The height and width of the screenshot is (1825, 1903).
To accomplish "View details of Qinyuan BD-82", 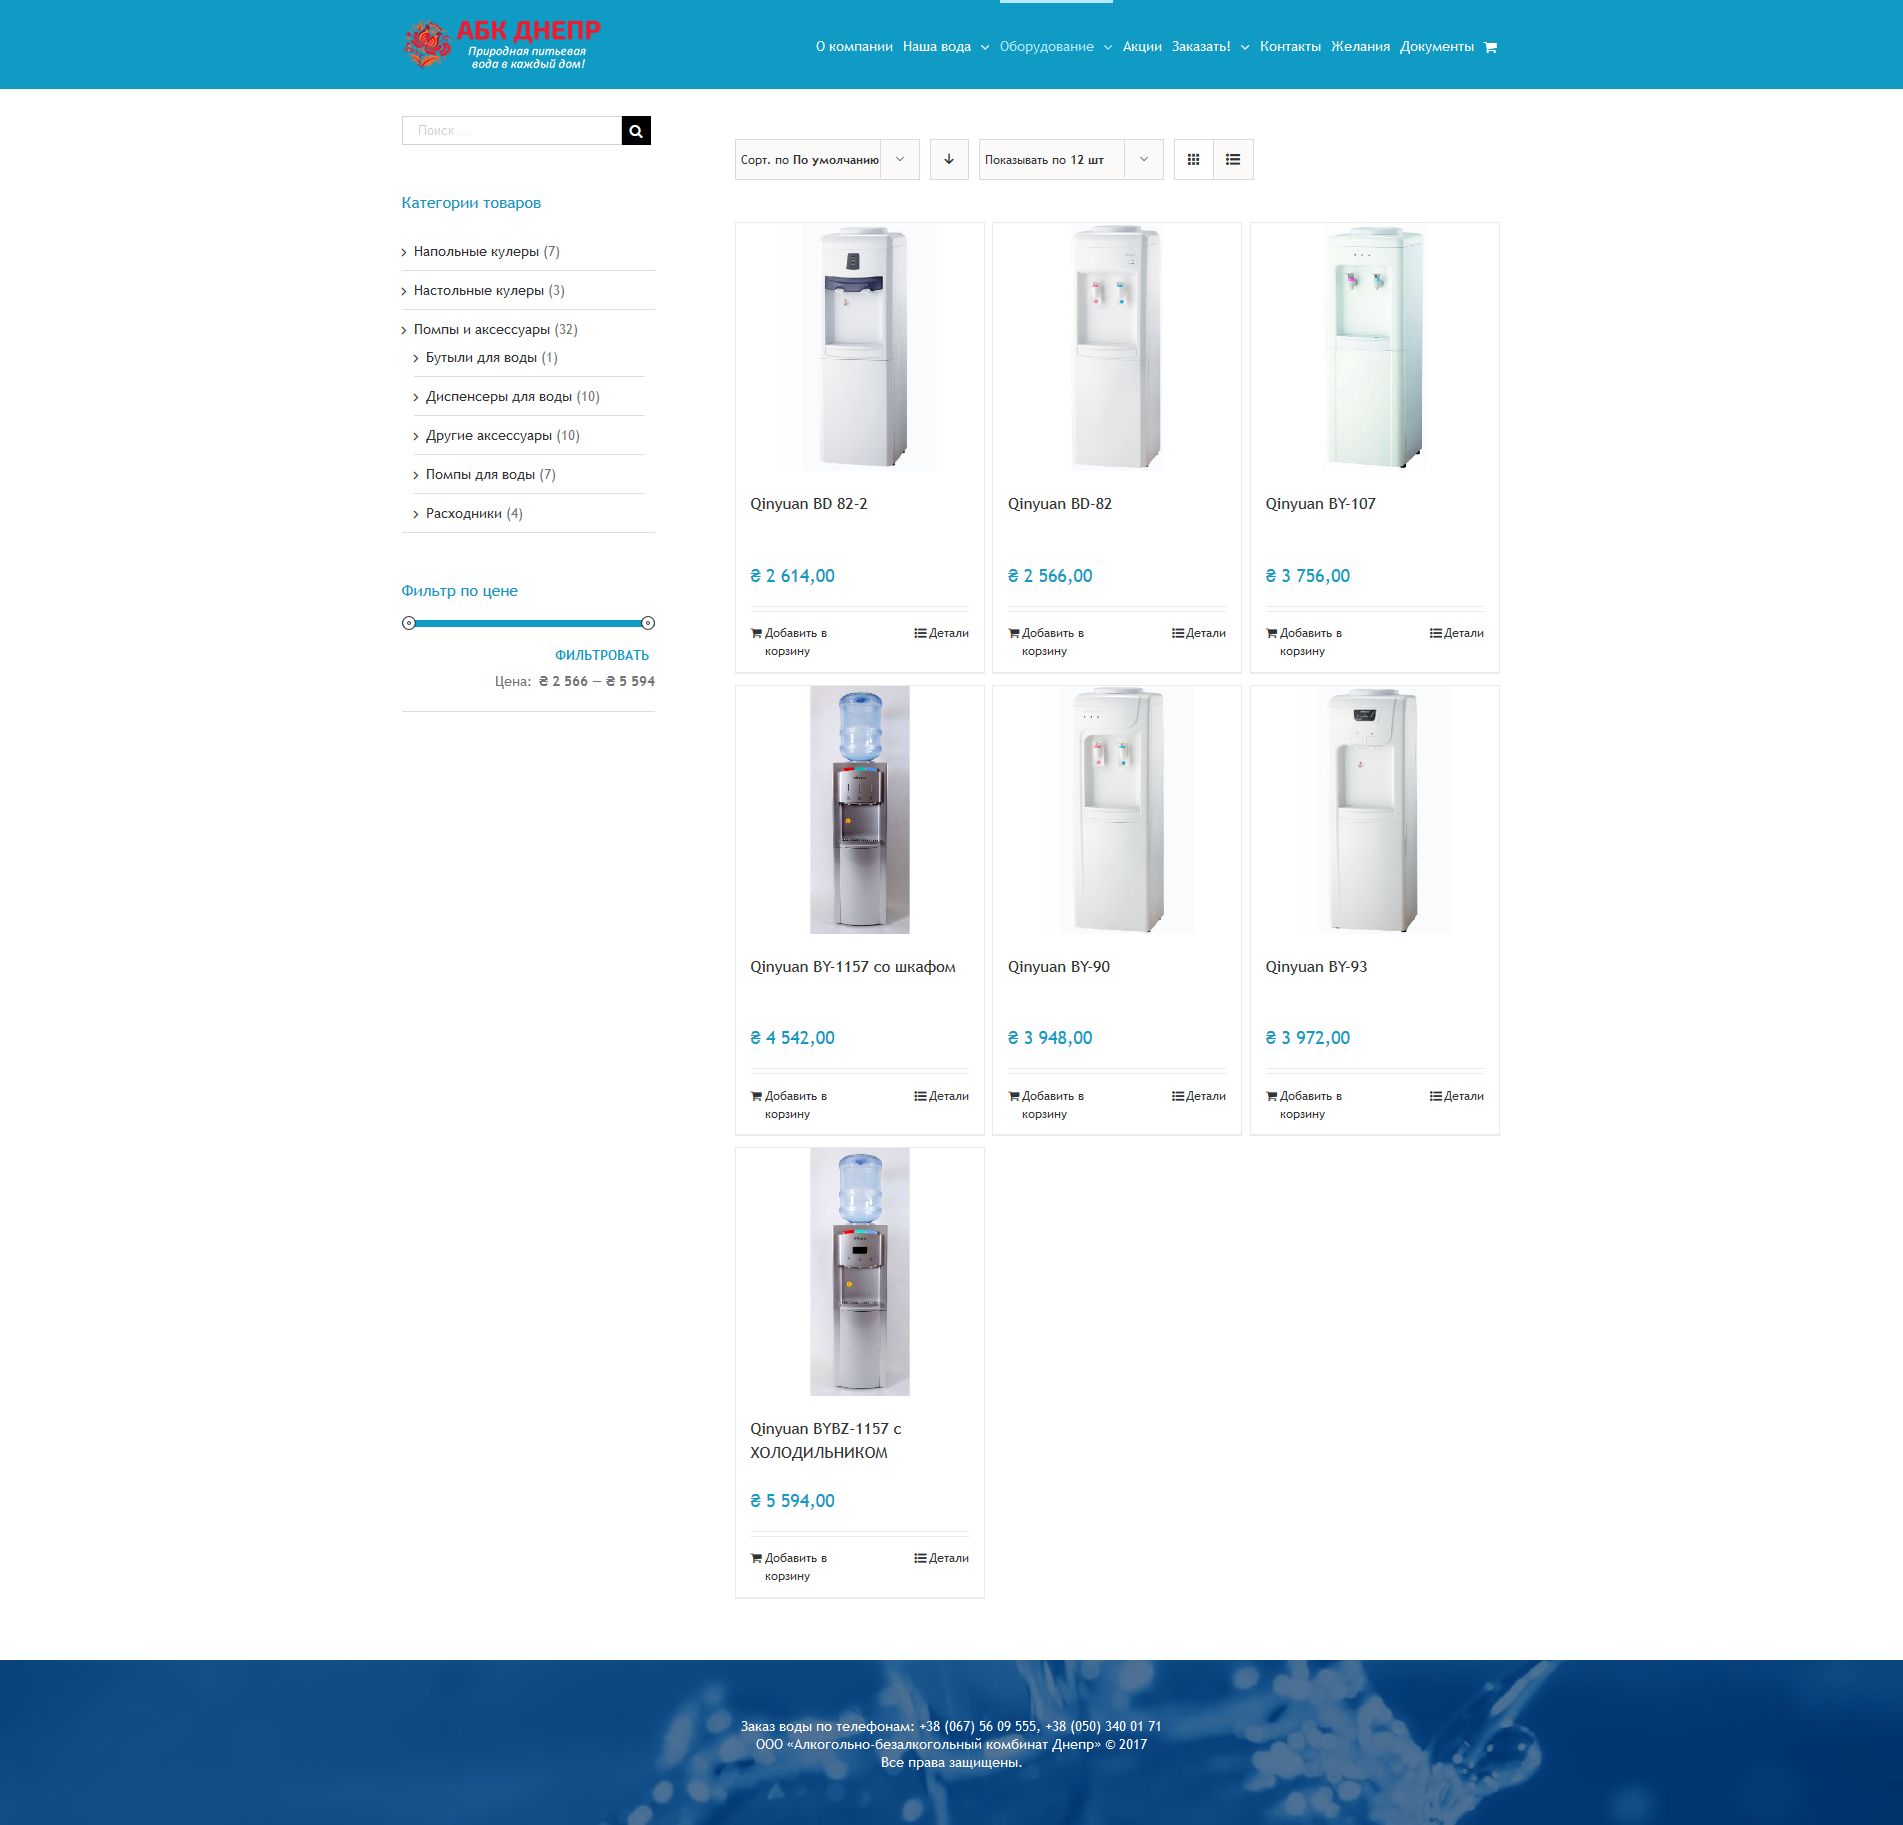I will [x=1199, y=633].
